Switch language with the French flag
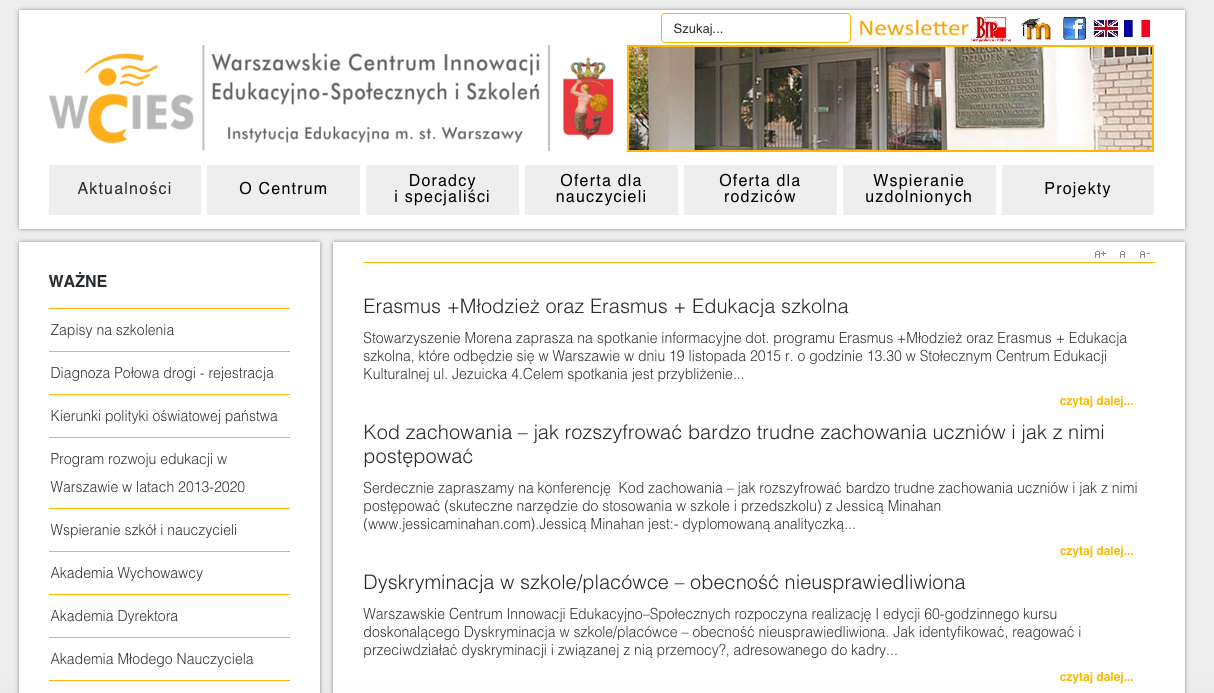The height and width of the screenshot is (693, 1214). pyautogui.click(x=1136, y=28)
